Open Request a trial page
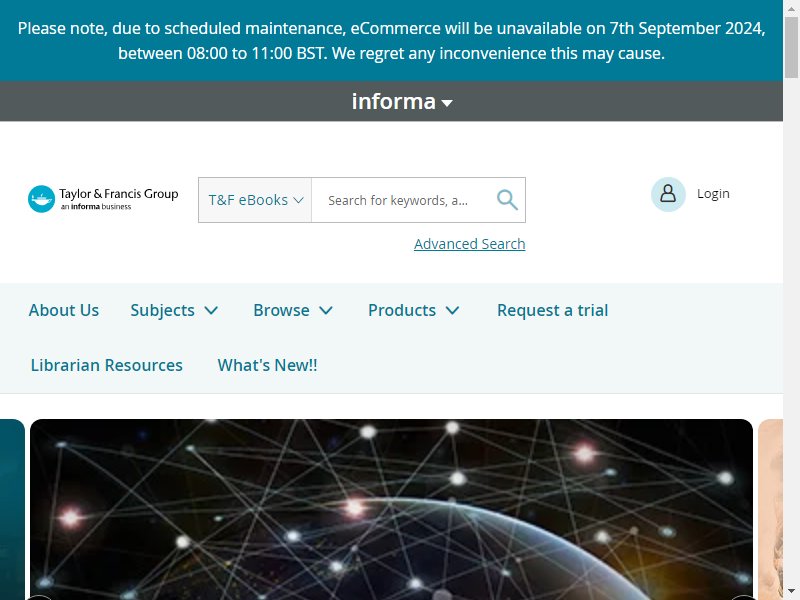The width and height of the screenshot is (800, 600). (553, 310)
